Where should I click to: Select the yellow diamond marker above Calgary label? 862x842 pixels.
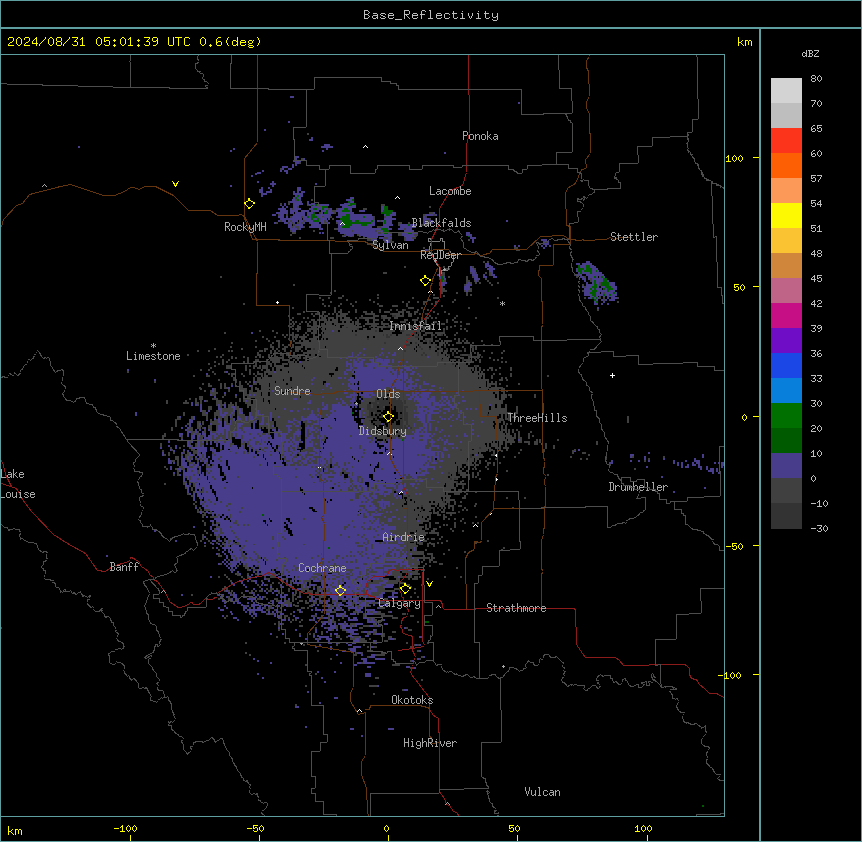tap(405, 589)
